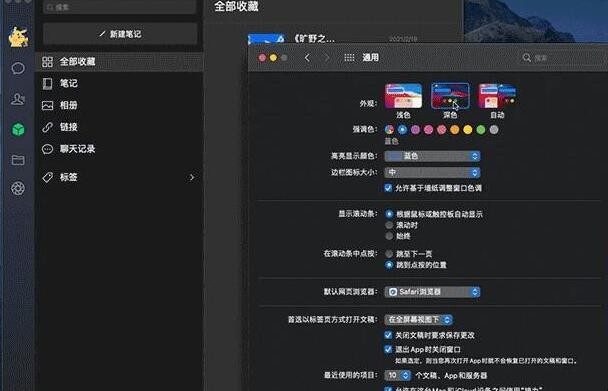Select 跳至下一页 radio option
The width and height of the screenshot is (608, 391).
(389, 254)
